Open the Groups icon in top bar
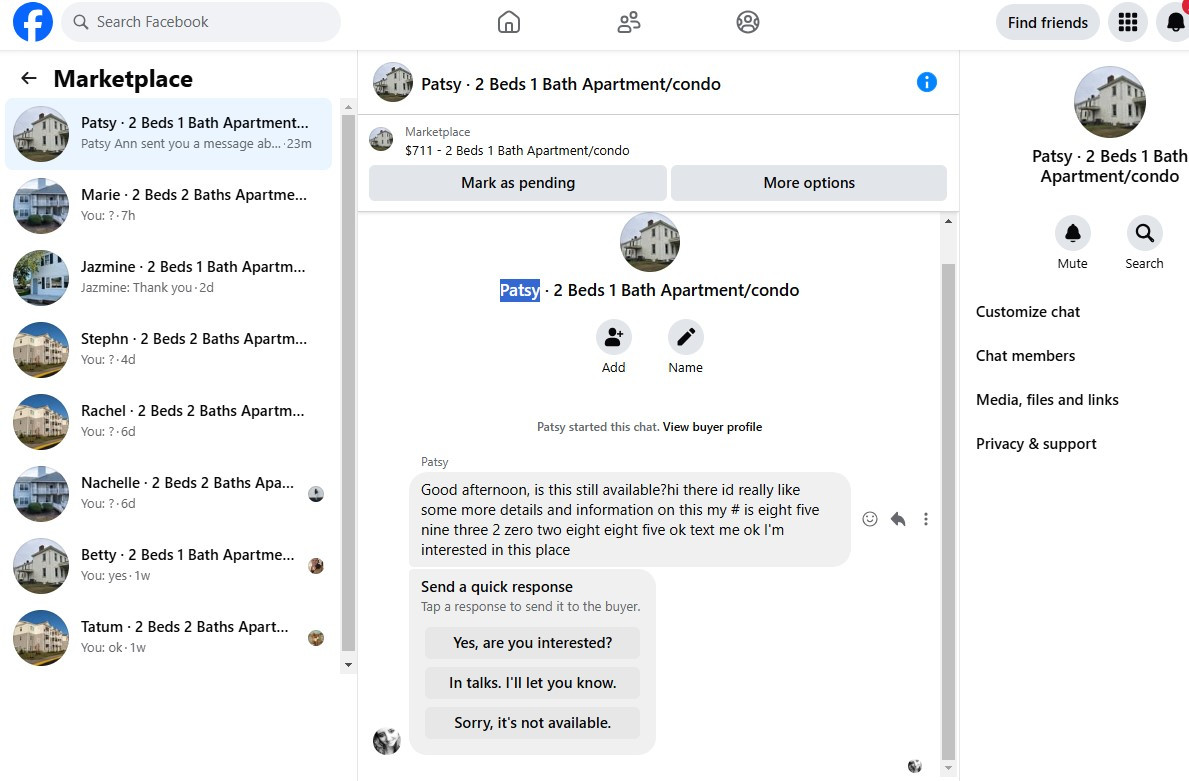 (x=748, y=22)
